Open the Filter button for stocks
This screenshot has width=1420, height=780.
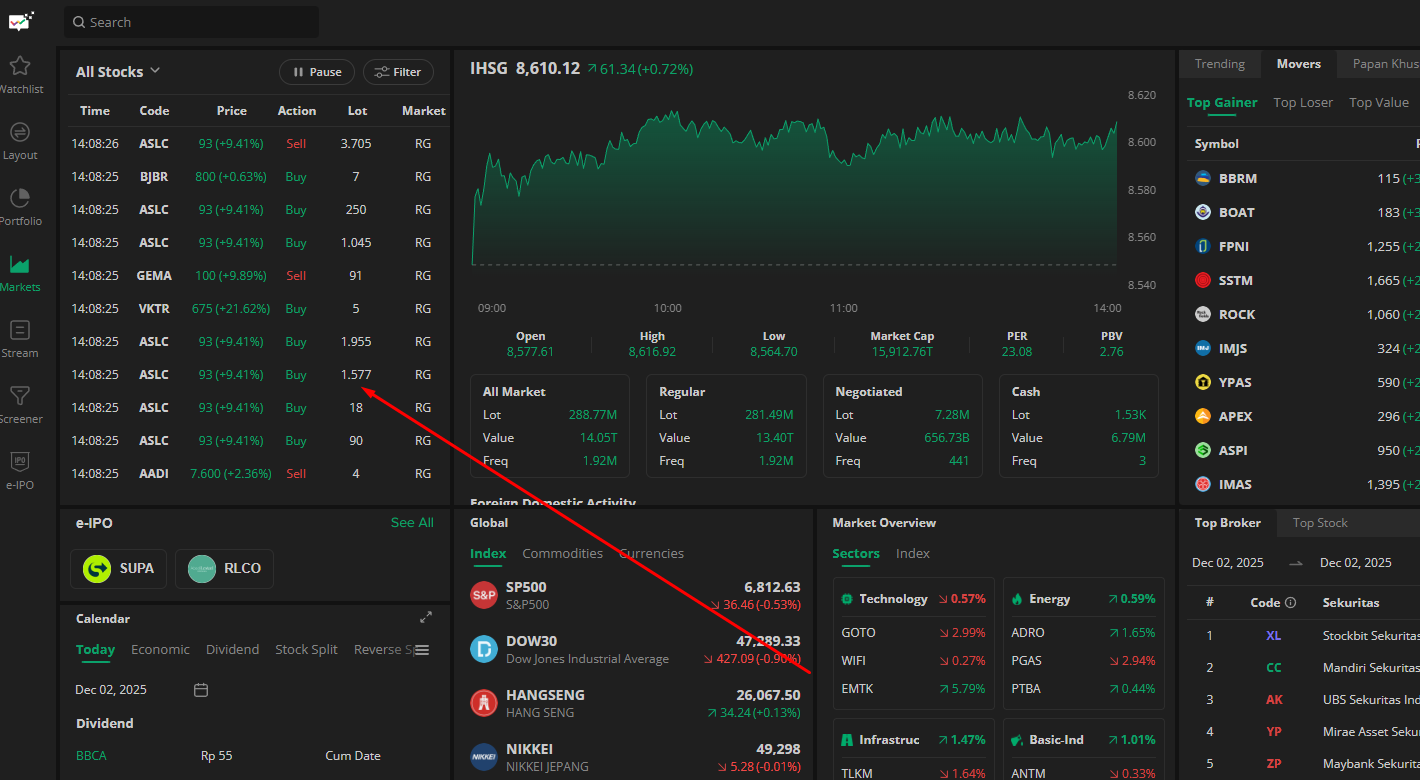pos(397,72)
